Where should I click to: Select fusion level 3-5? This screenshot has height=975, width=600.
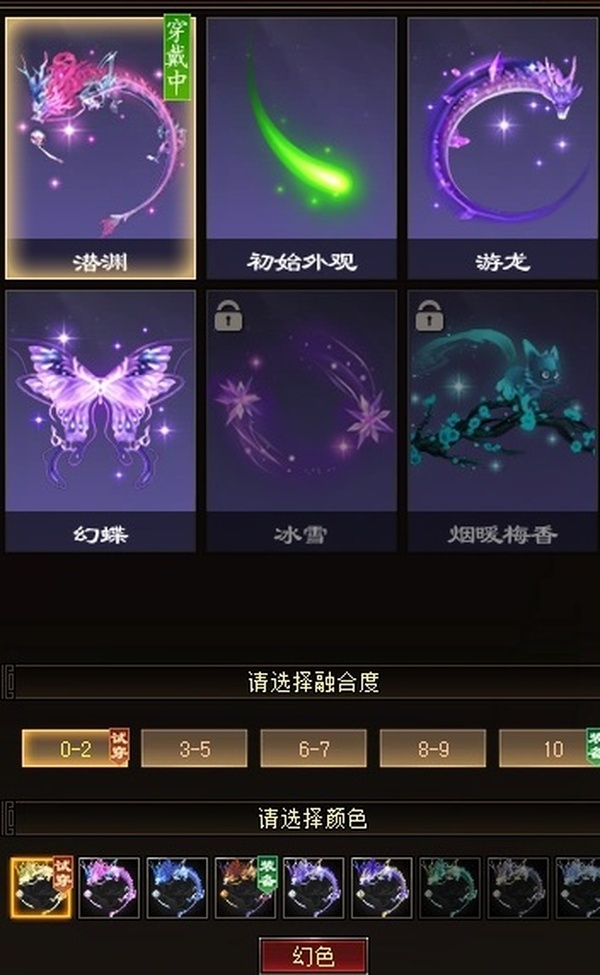194,748
